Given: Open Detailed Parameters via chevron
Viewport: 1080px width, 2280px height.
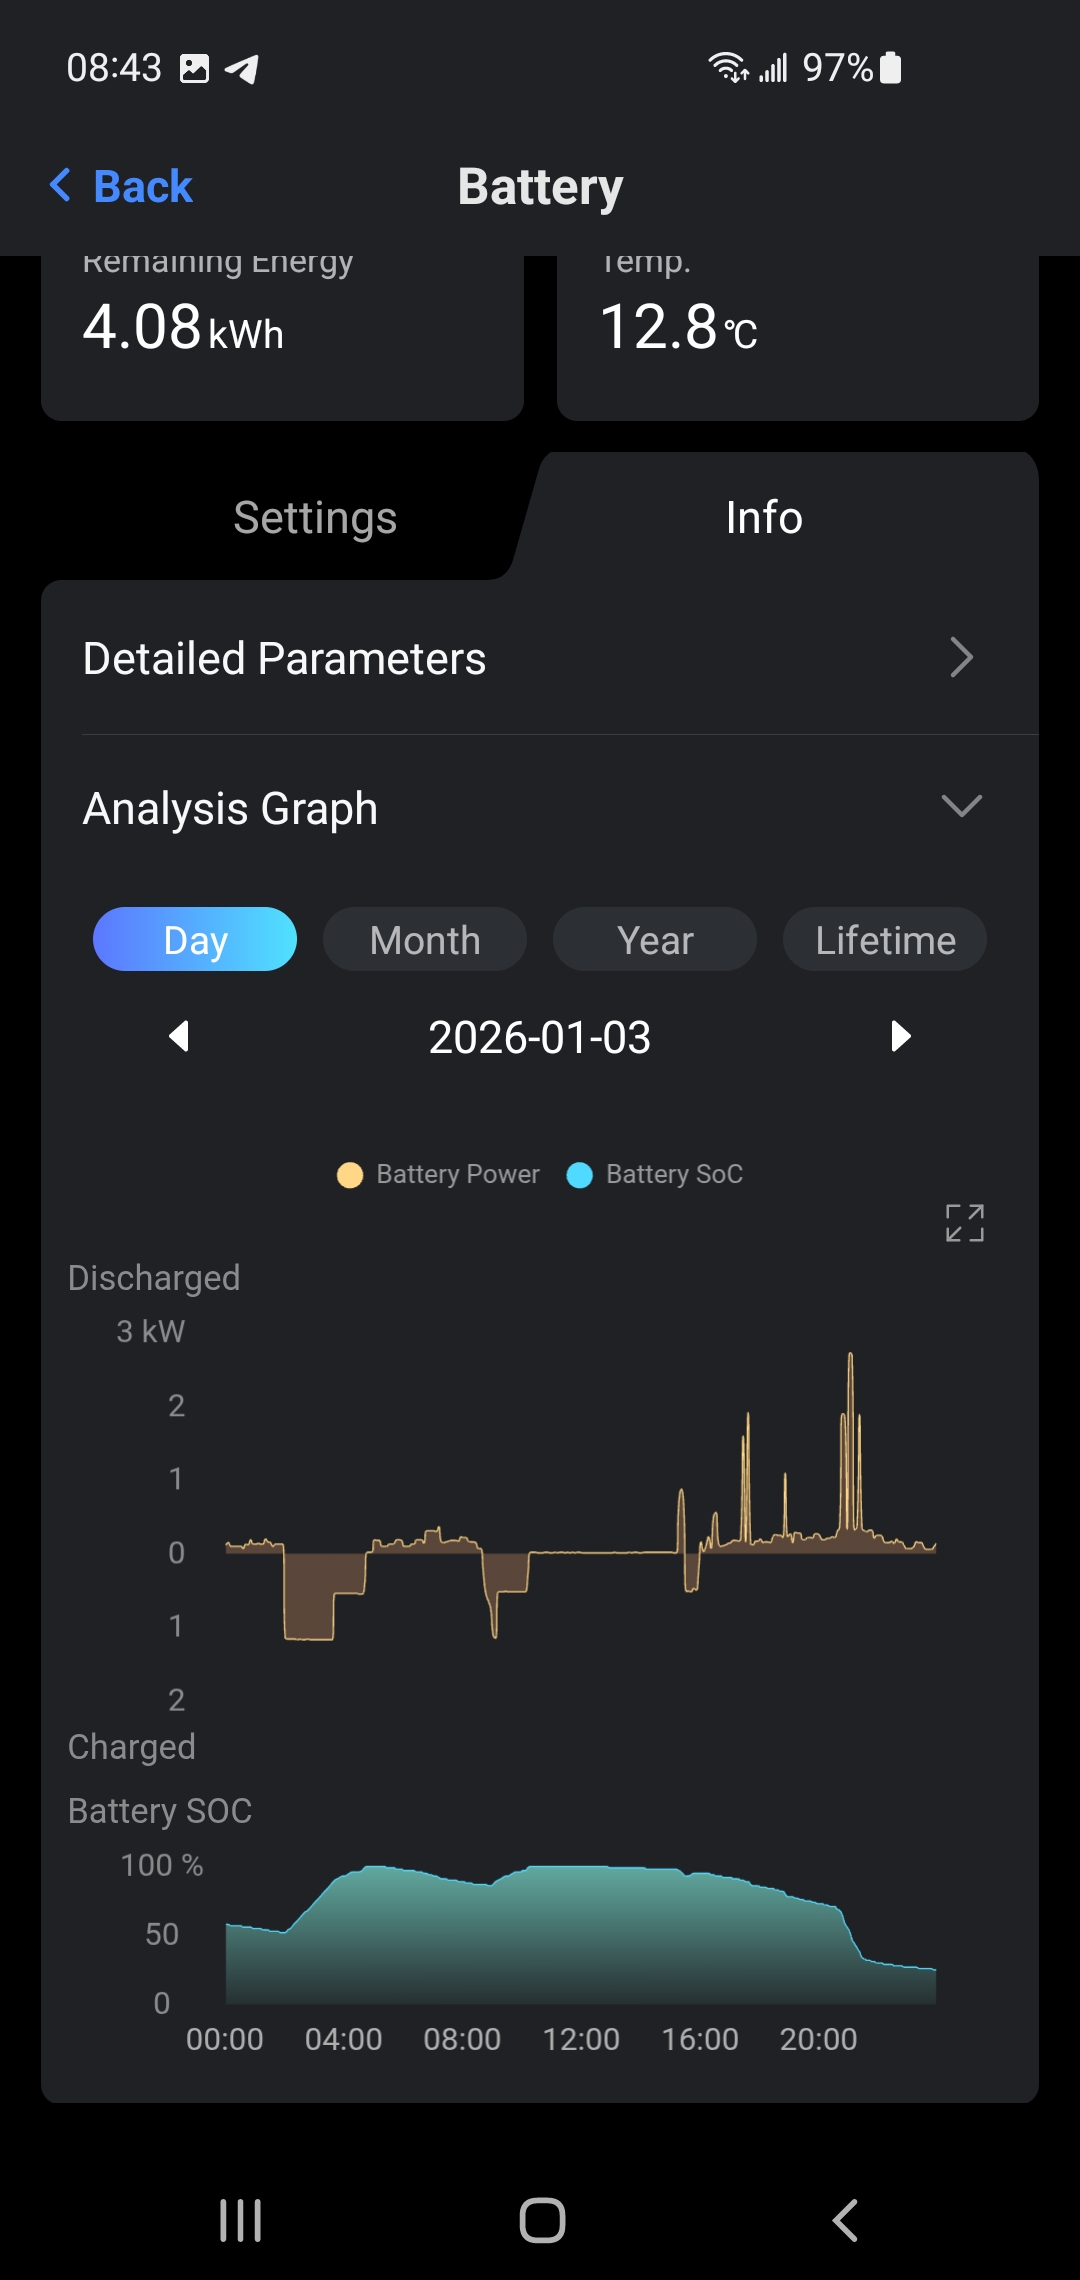Looking at the screenshot, I should [x=961, y=658].
